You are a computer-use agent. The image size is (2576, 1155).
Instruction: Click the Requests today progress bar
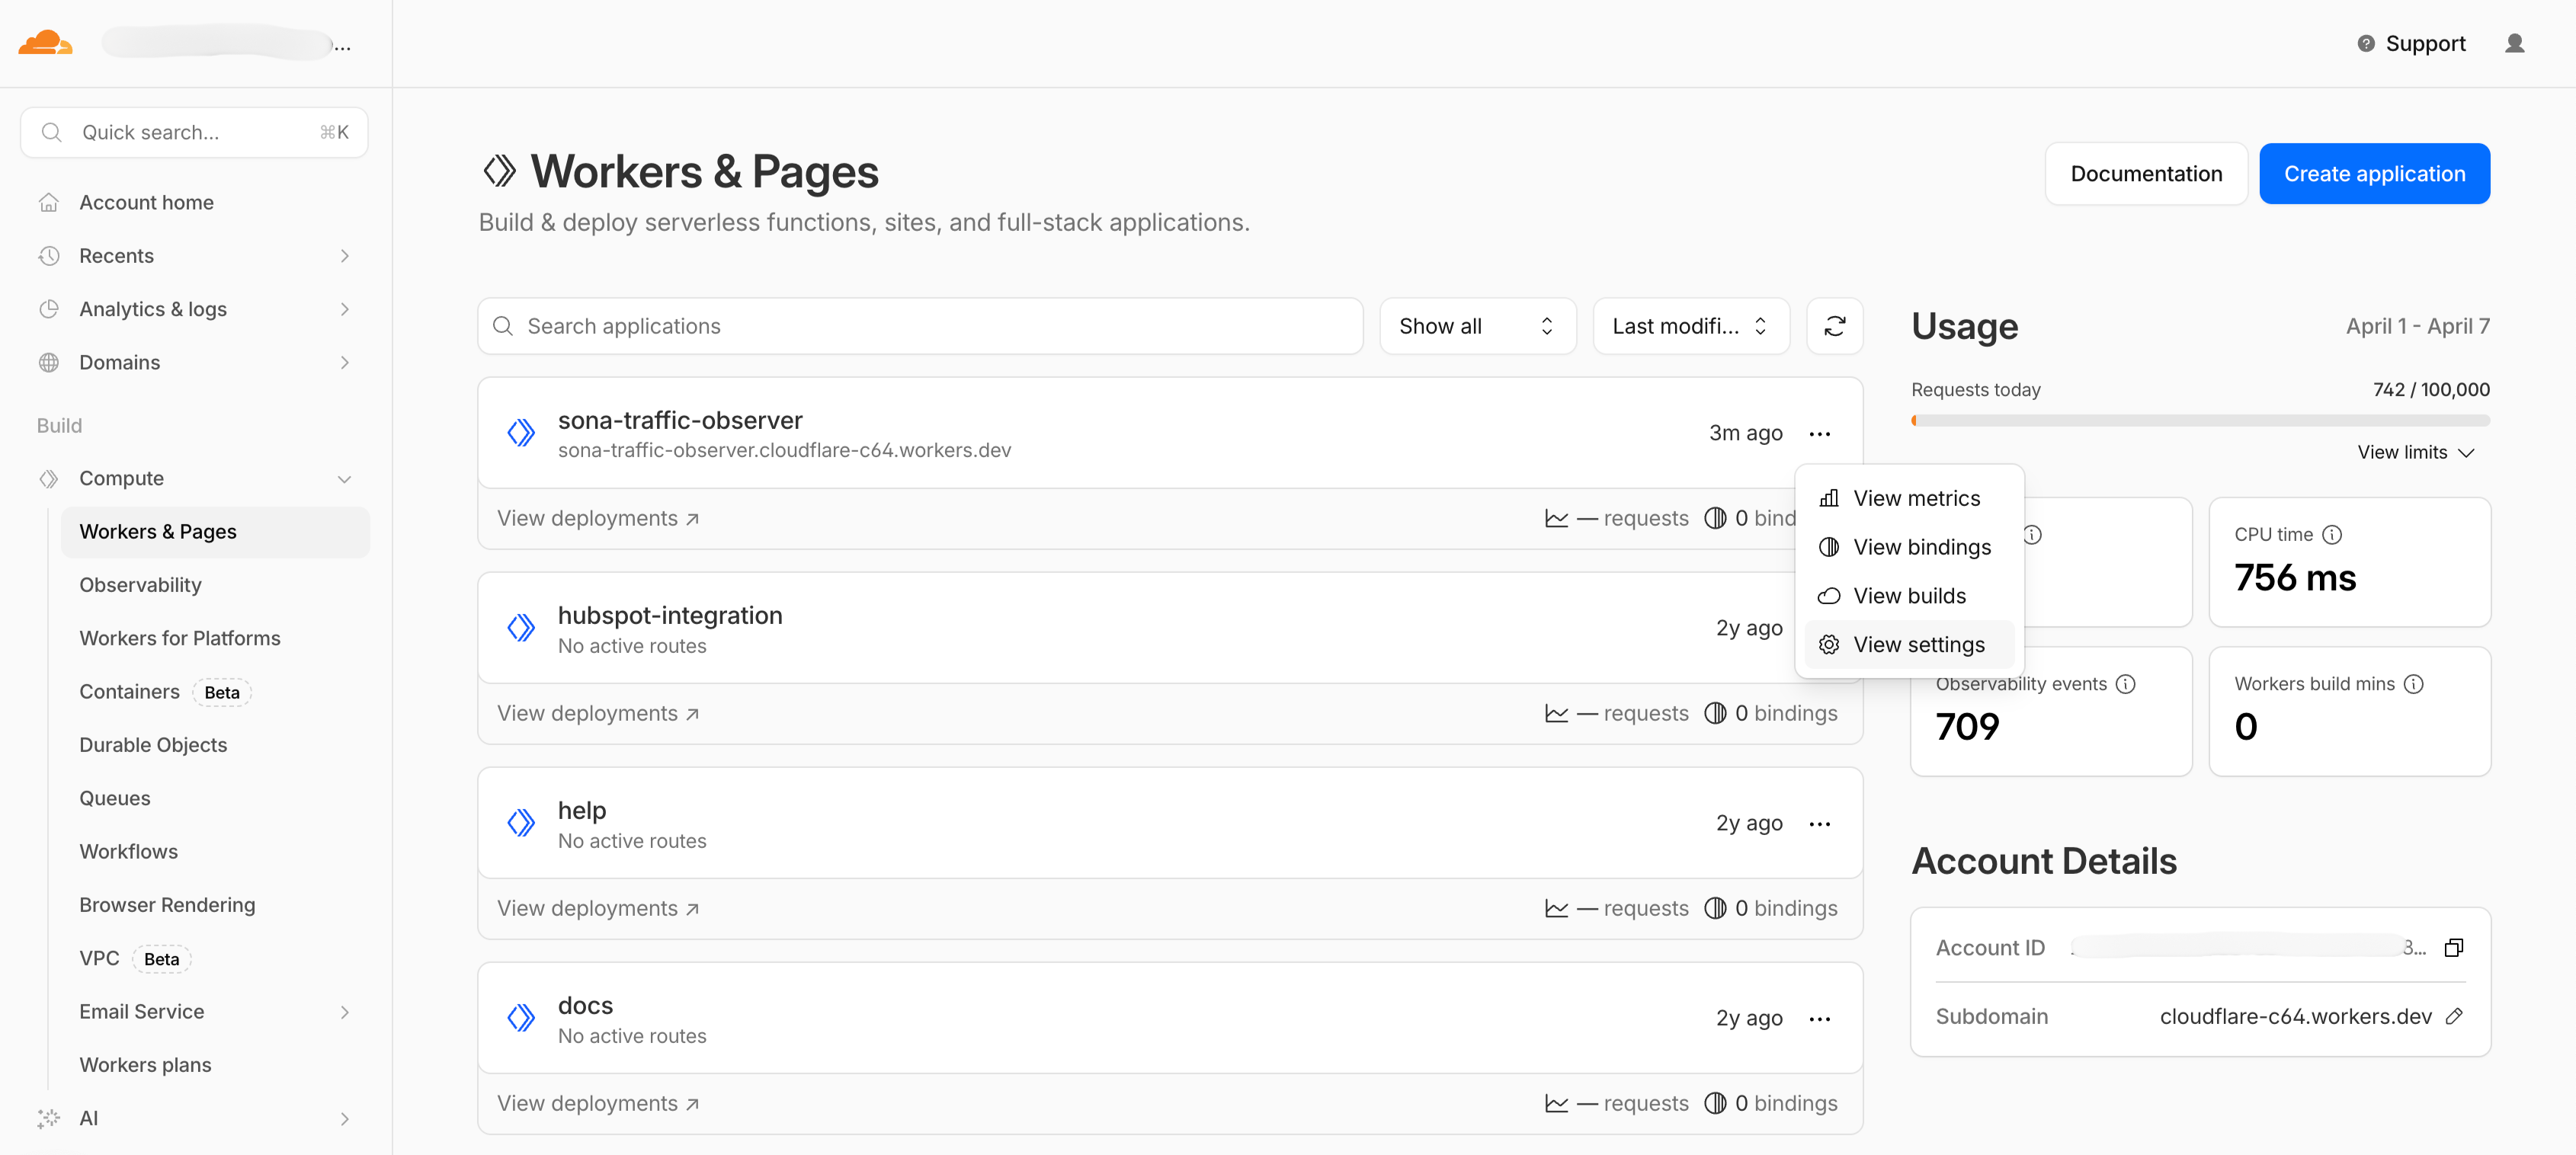pyautogui.click(x=2200, y=420)
